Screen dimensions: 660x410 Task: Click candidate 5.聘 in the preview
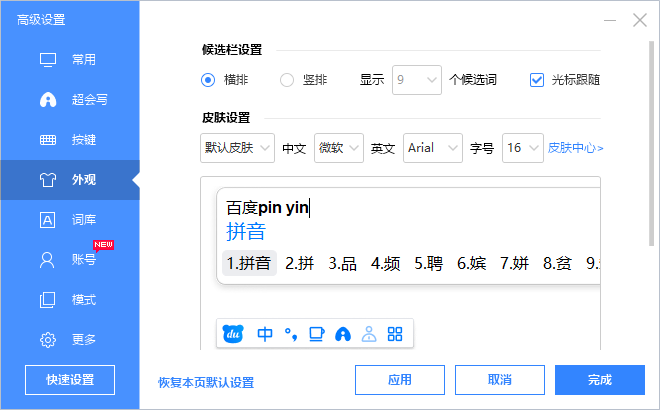tap(428, 264)
